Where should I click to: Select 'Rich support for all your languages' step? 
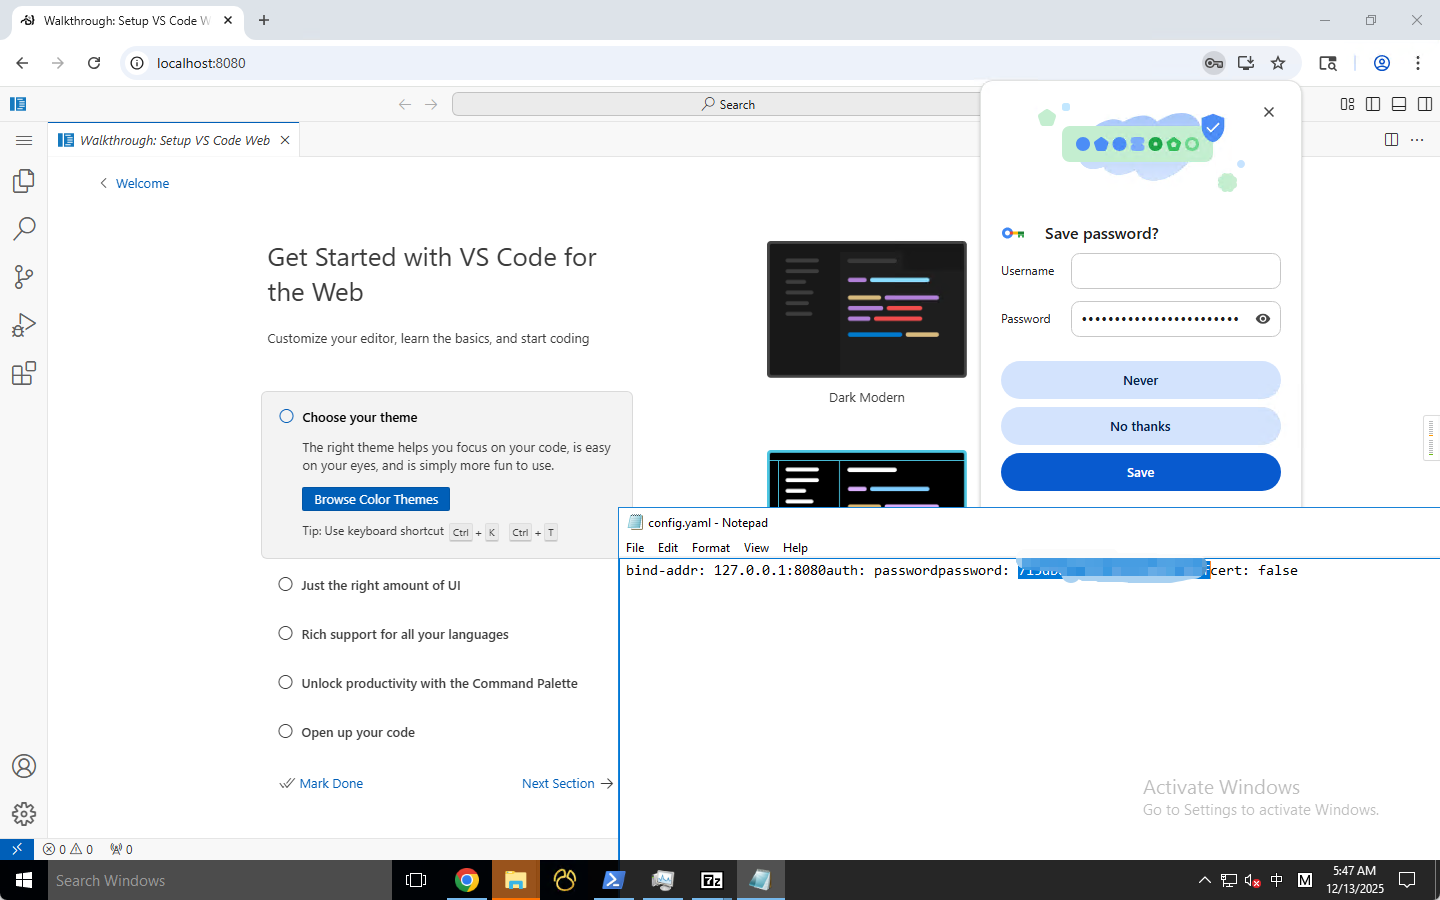pos(404,634)
